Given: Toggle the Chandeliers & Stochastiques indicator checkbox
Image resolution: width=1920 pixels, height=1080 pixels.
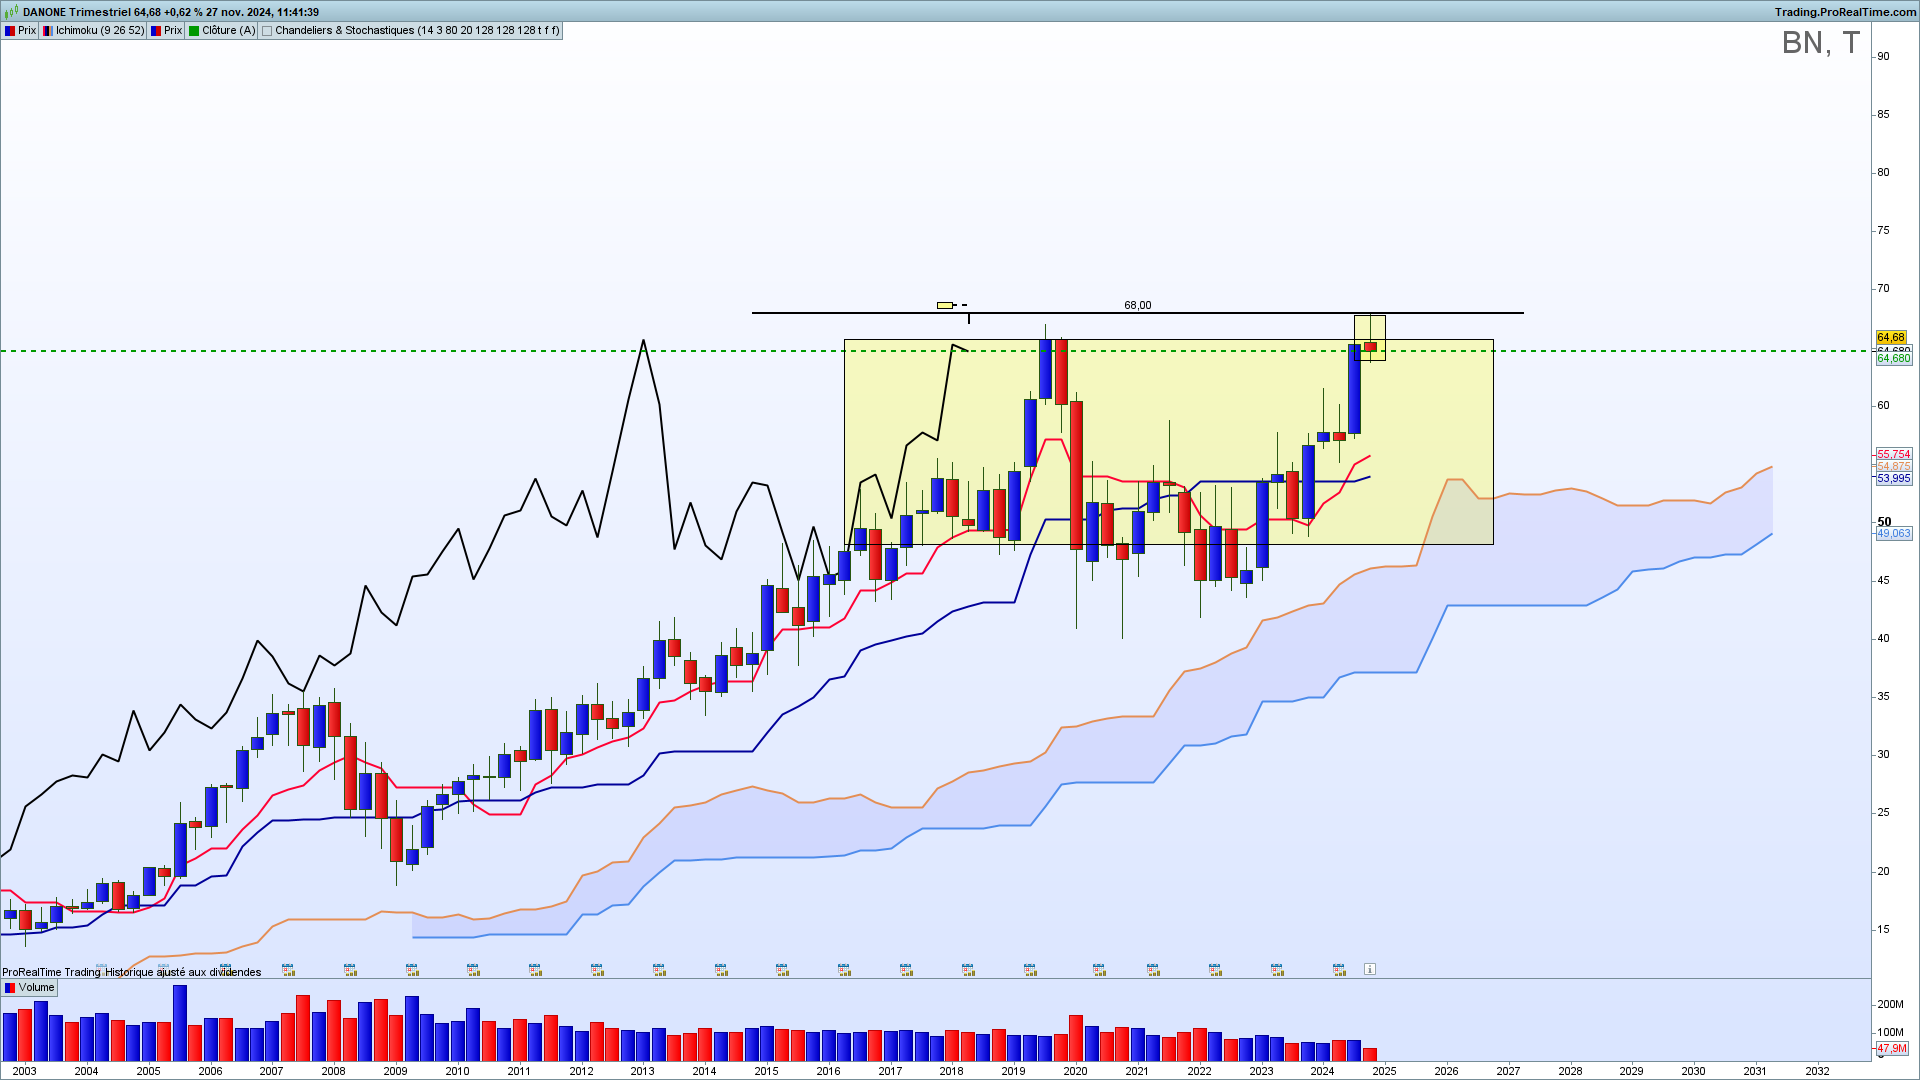Looking at the screenshot, I should (x=267, y=31).
